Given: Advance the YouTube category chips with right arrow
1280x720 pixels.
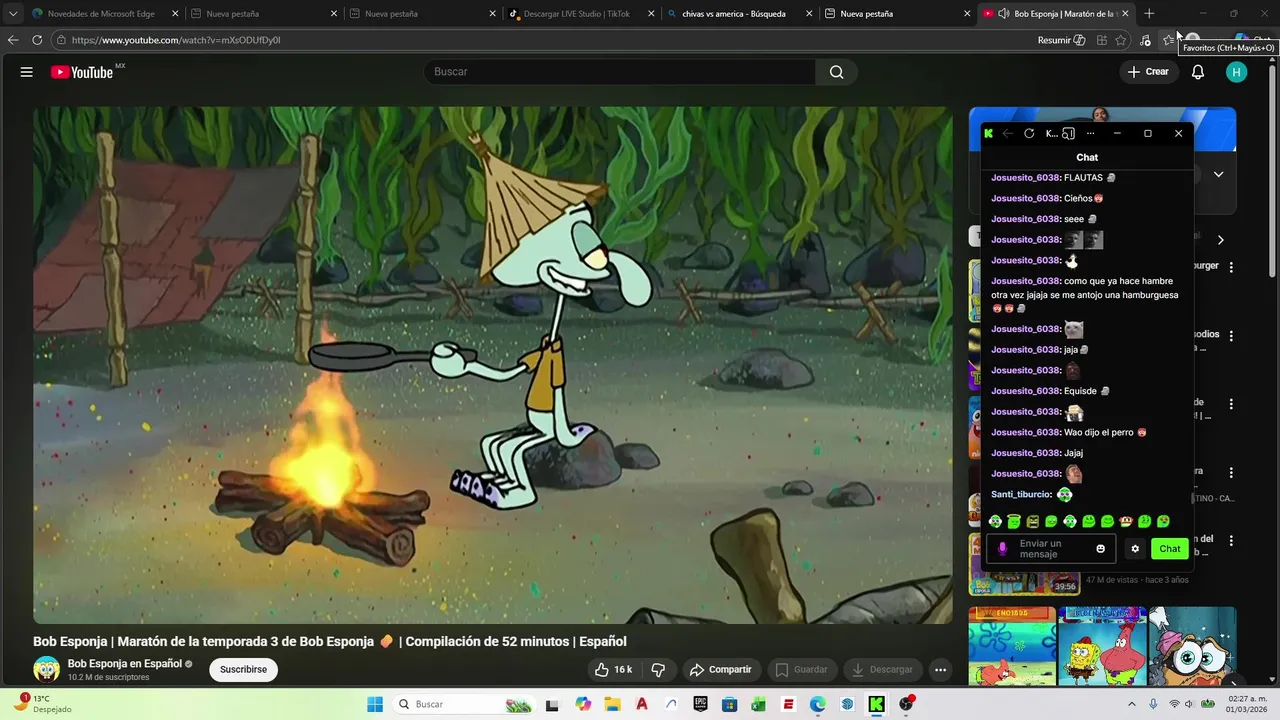Looking at the screenshot, I should pos(1220,240).
